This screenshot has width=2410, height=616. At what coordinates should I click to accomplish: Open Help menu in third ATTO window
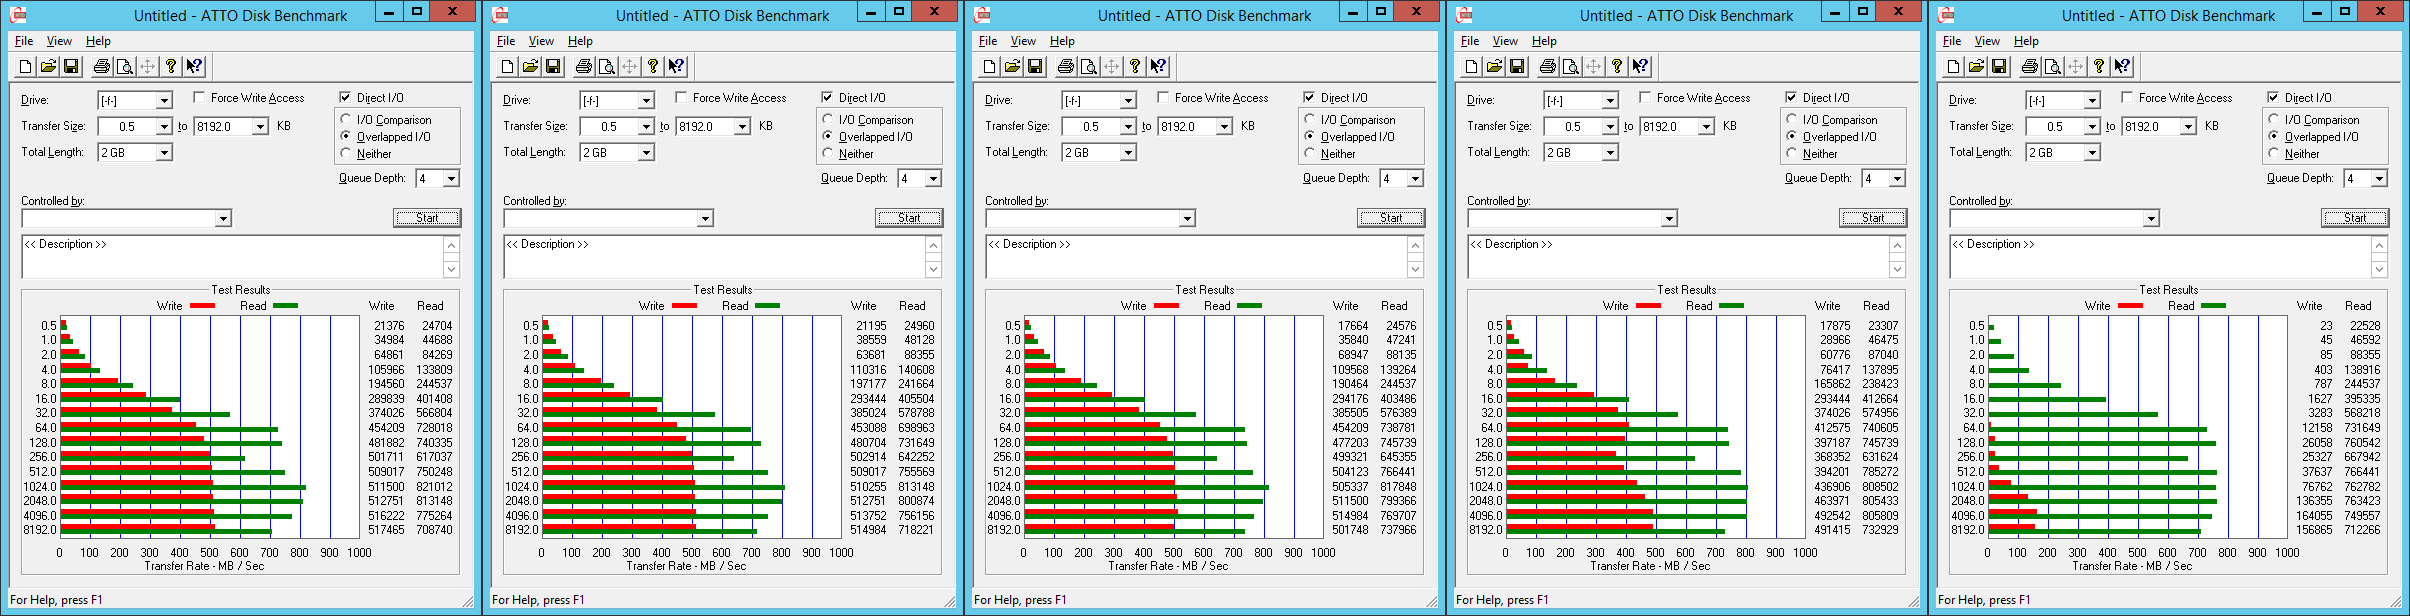[x=1062, y=41]
